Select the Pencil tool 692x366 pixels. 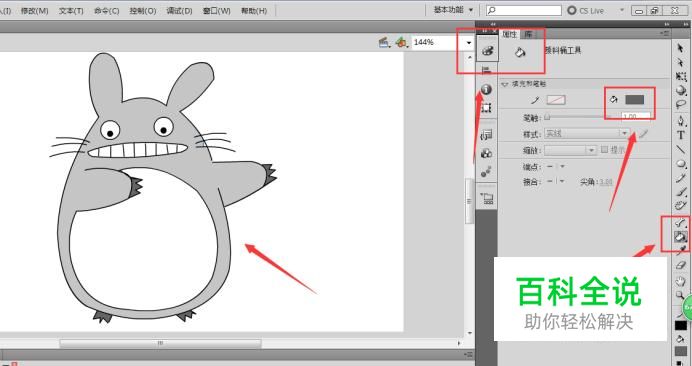pyautogui.click(x=681, y=178)
